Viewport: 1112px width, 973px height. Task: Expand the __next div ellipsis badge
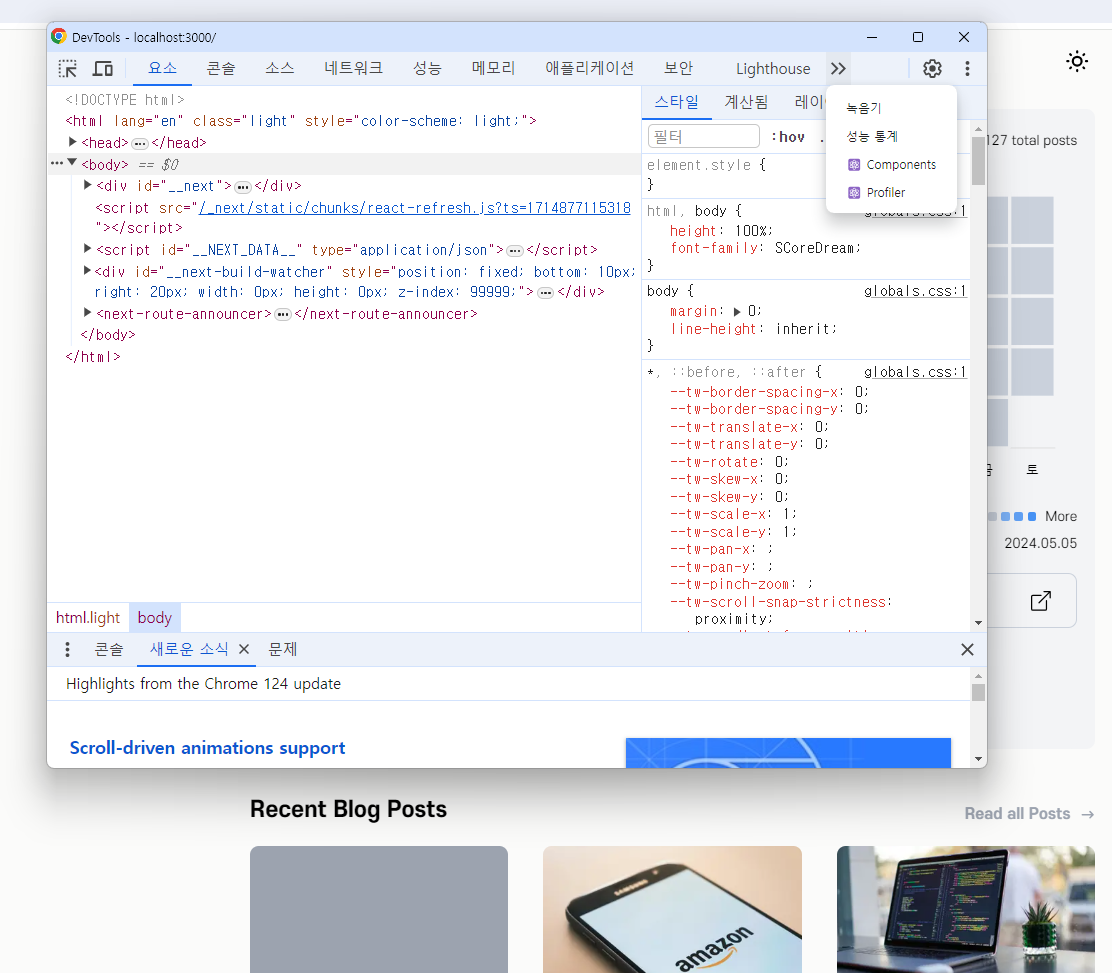click(x=243, y=187)
